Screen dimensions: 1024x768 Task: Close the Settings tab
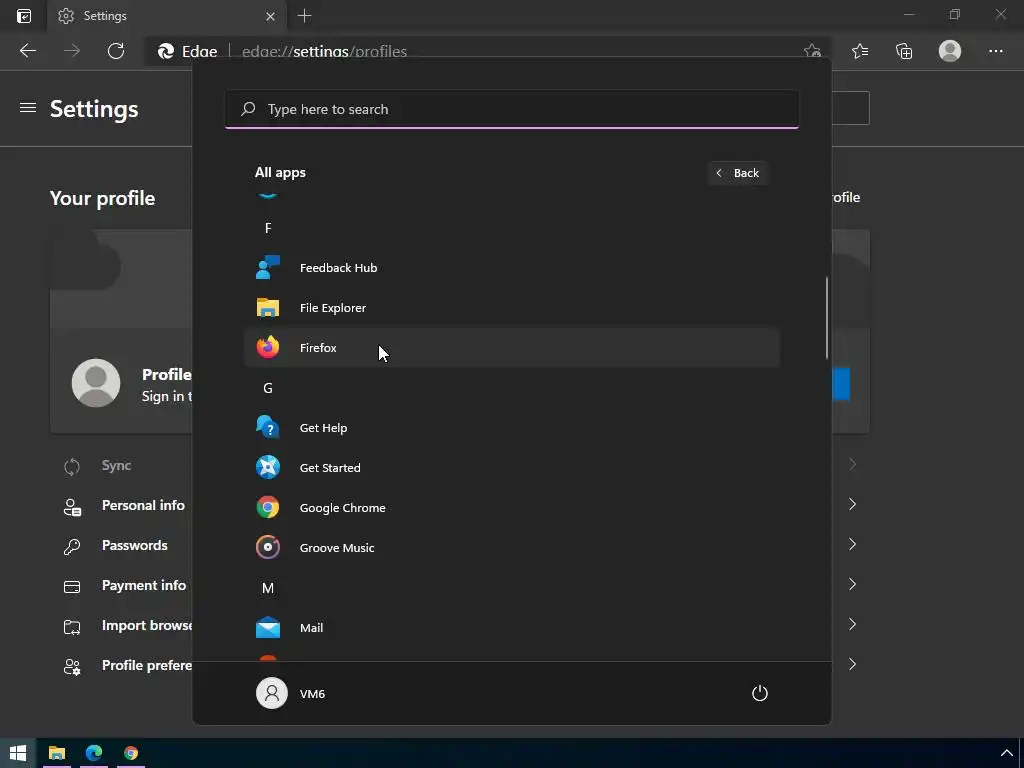[x=270, y=16]
